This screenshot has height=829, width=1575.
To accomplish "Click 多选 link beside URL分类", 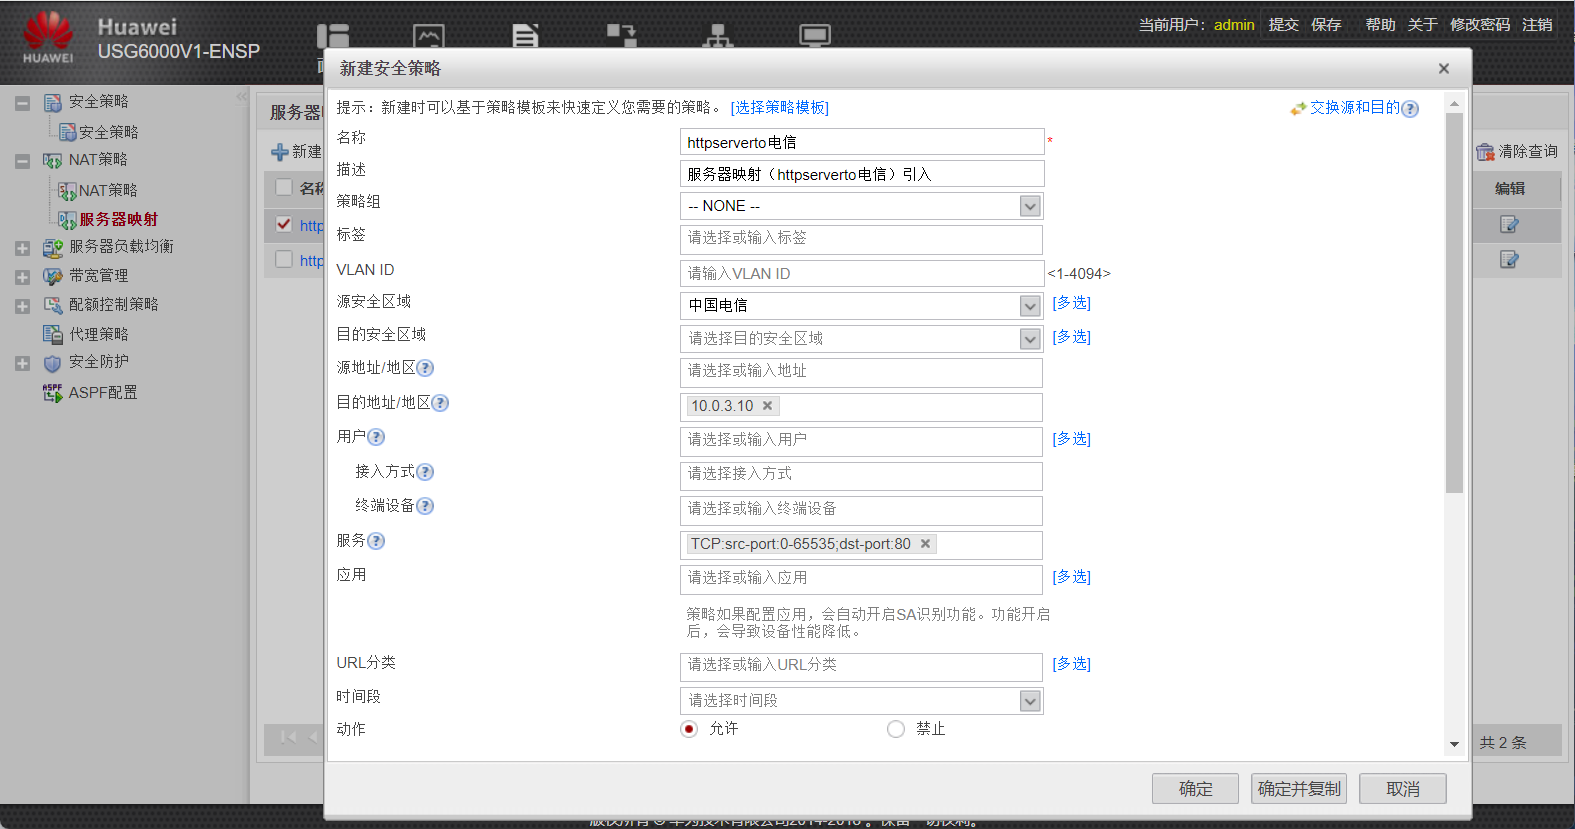I will 1071,664.
